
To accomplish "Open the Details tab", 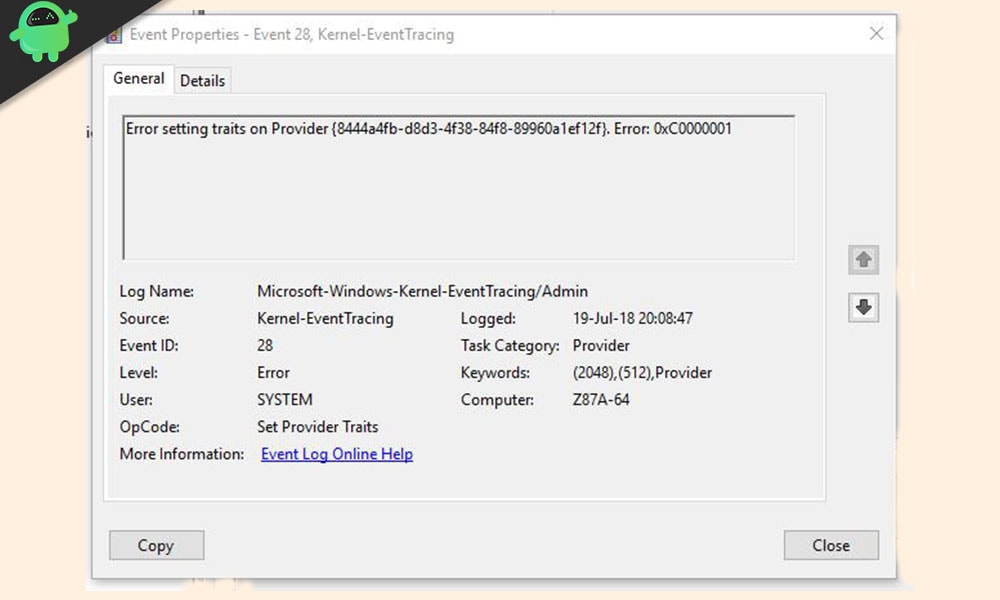I will click(202, 81).
